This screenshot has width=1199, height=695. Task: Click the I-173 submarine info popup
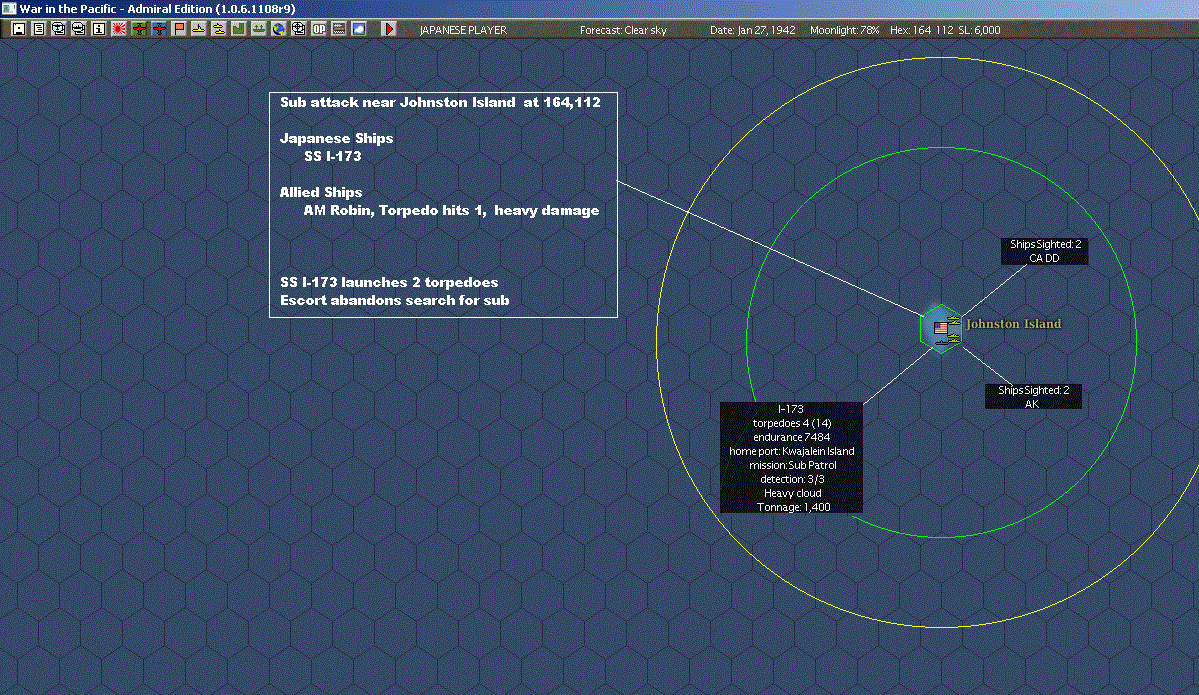tap(791, 457)
